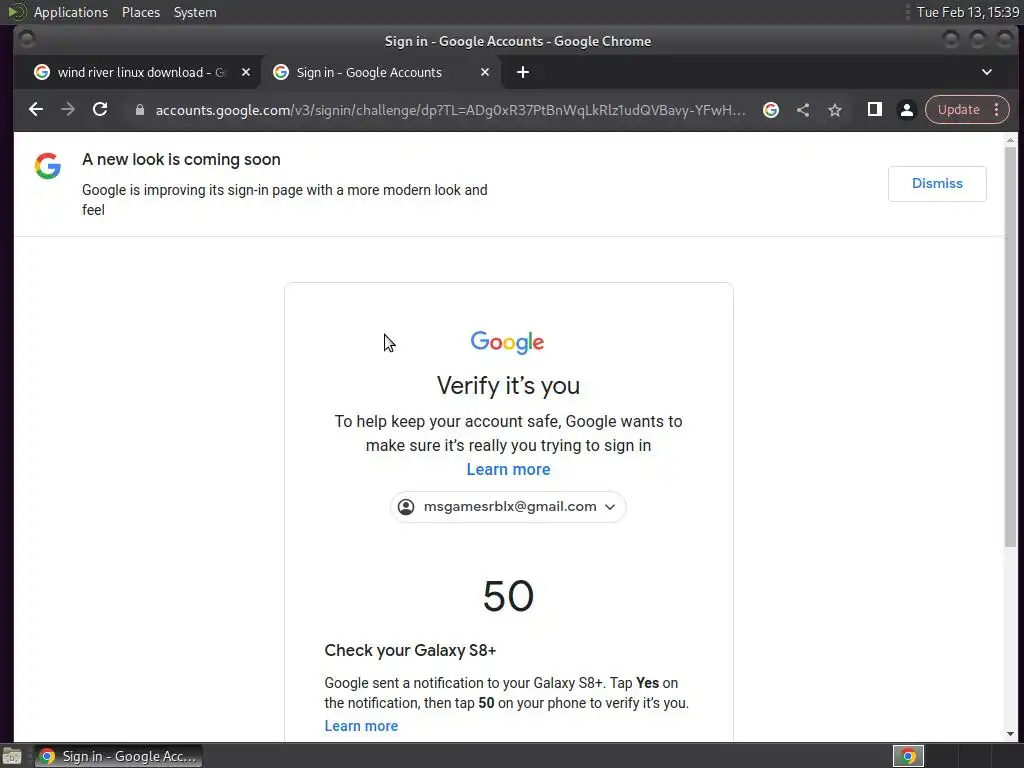Click the Google icon in address bar
The width and height of the screenshot is (1024, 768).
771,110
